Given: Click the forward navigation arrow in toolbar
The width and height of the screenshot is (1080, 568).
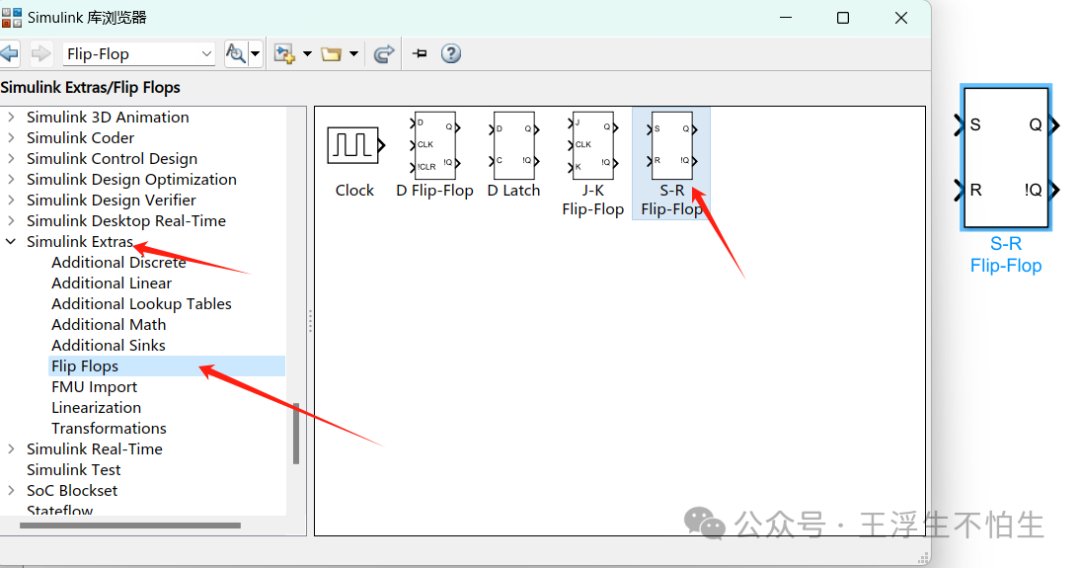Looking at the screenshot, I should 41,54.
